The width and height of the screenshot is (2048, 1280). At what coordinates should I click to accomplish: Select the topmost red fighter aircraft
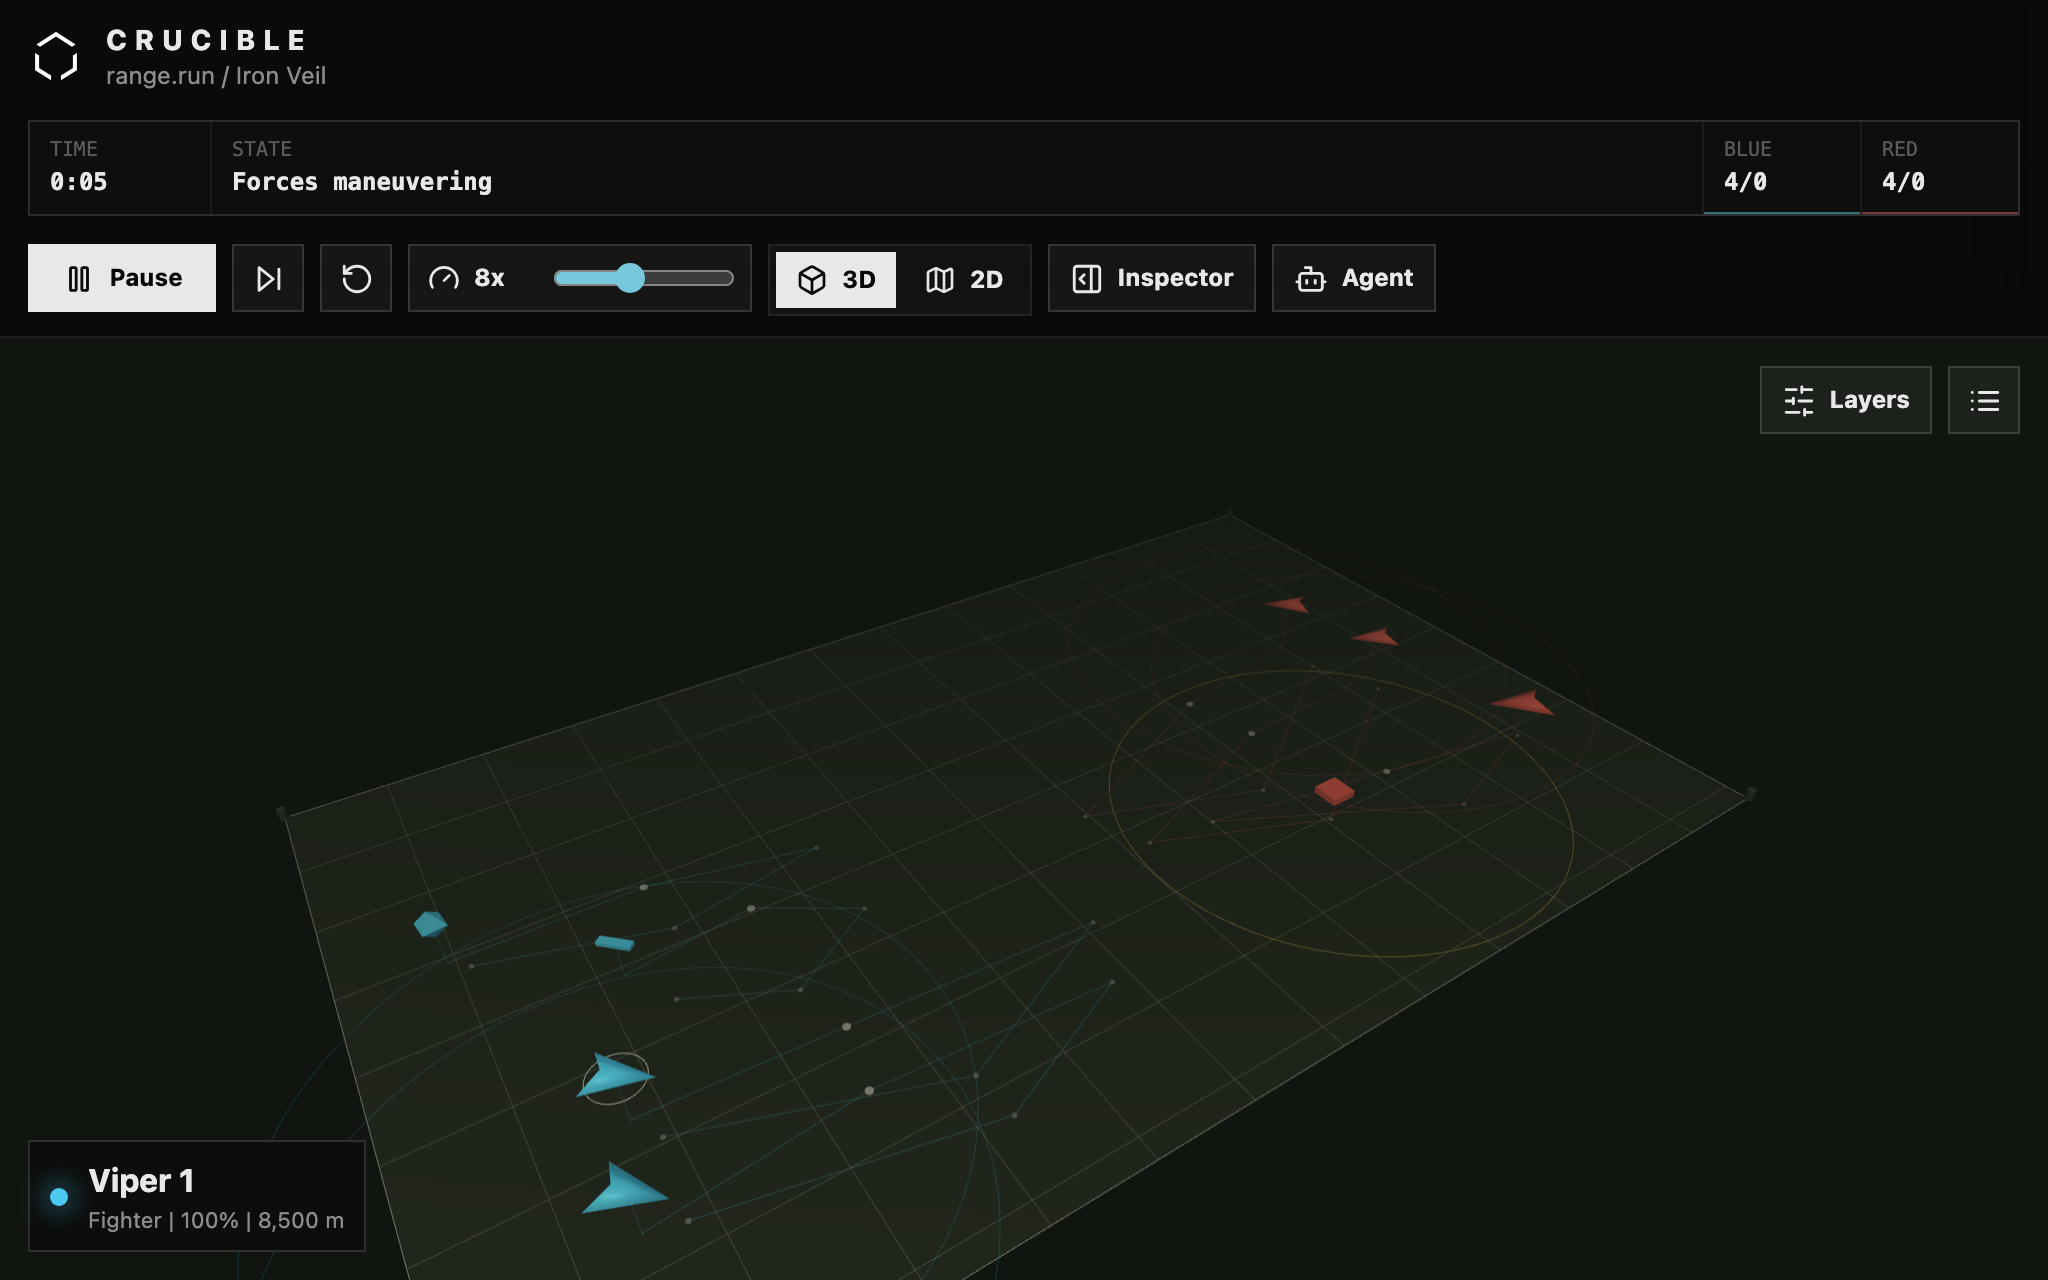(1288, 604)
